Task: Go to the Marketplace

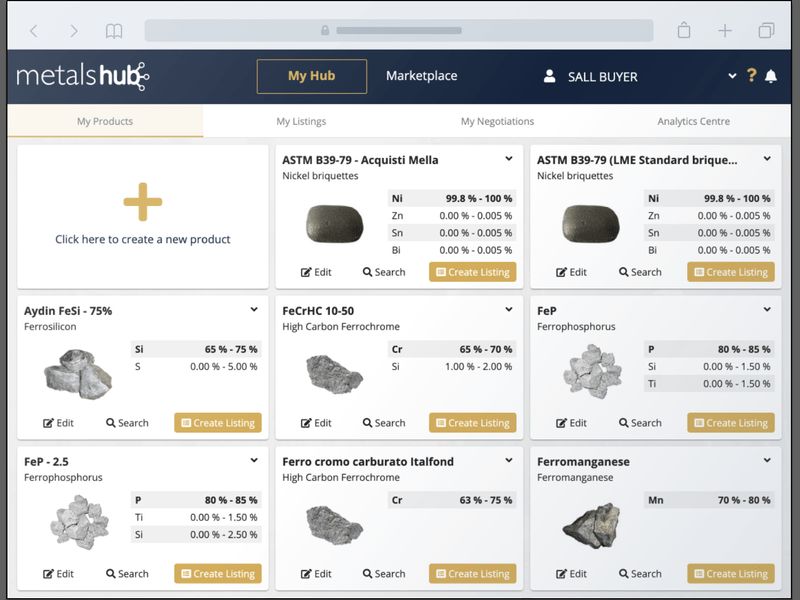Action: (421, 76)
